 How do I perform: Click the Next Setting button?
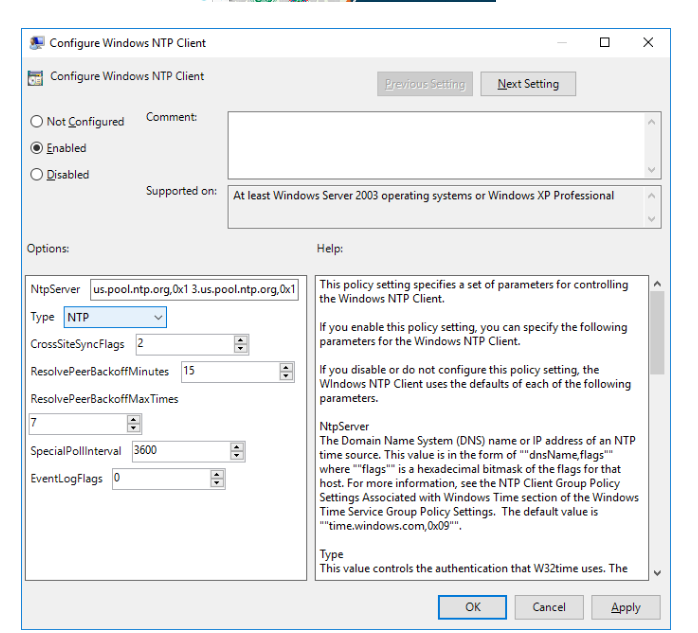click(528, 84)
